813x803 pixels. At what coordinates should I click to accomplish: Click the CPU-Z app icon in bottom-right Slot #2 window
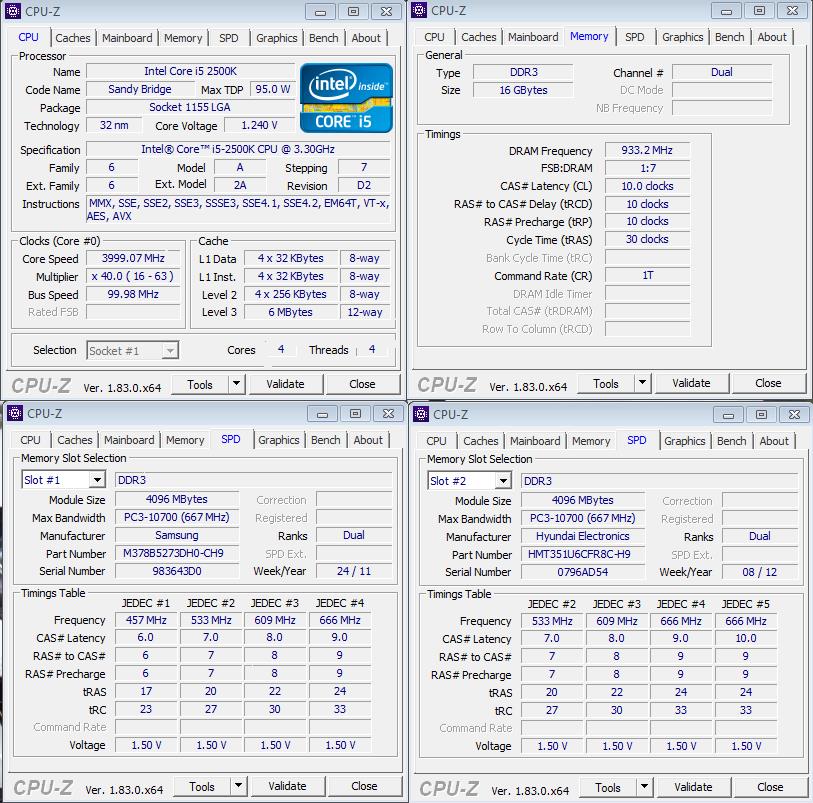pyautogui.click(x=421, y=414)
